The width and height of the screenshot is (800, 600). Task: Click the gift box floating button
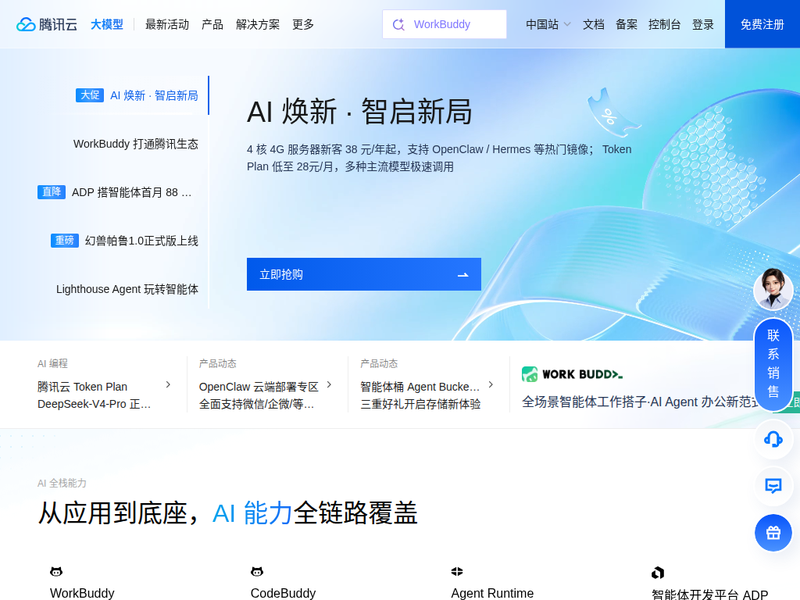773,533
